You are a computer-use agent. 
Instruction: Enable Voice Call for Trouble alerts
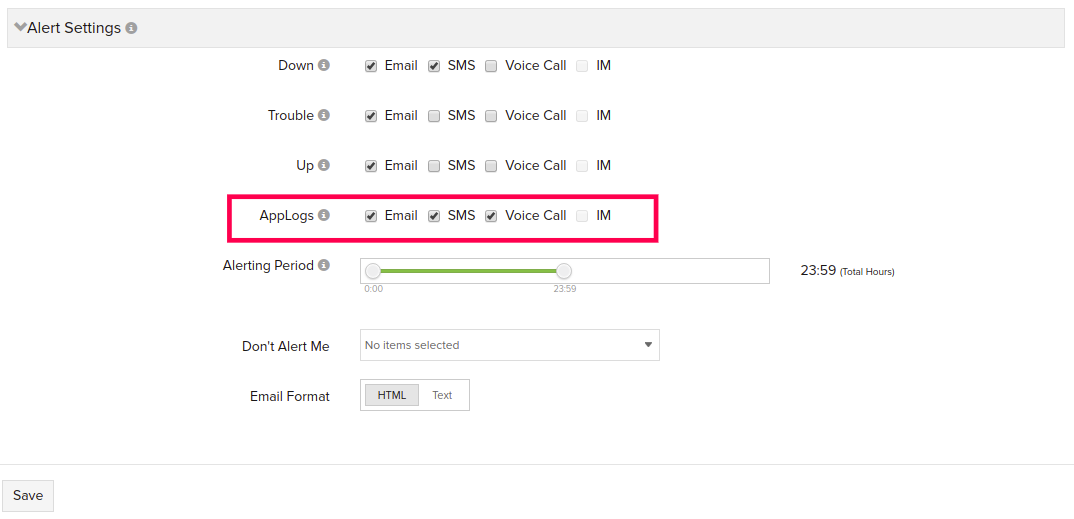(491, 116)
